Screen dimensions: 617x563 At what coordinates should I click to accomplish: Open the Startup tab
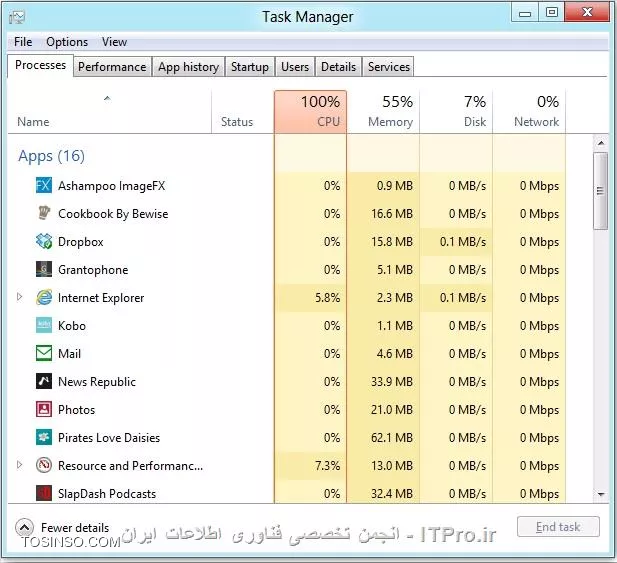pos(249,67)
